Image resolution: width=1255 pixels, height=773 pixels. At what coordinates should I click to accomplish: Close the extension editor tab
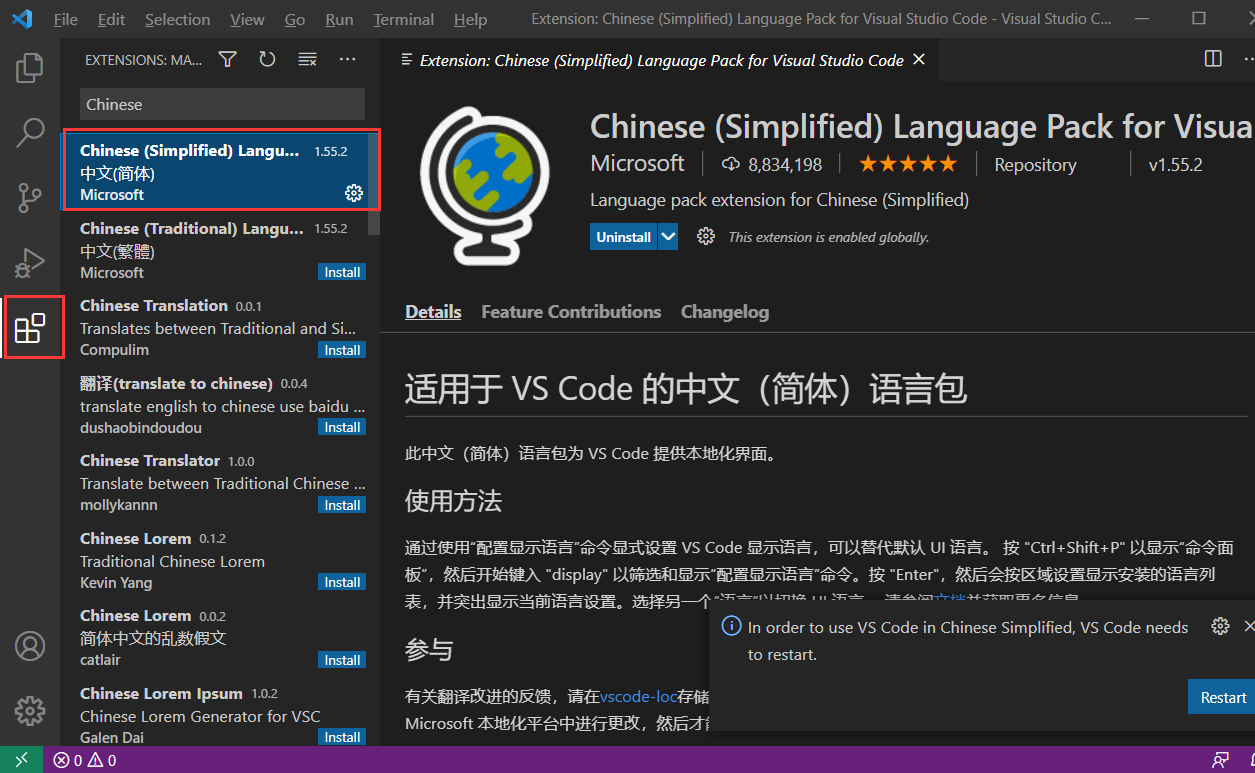tap(919, 60)
